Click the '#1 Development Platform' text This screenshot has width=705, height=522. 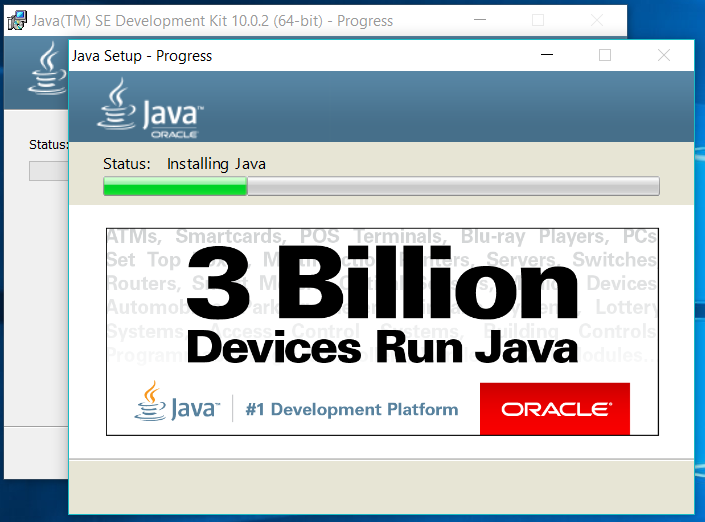(x=352, y=410)
